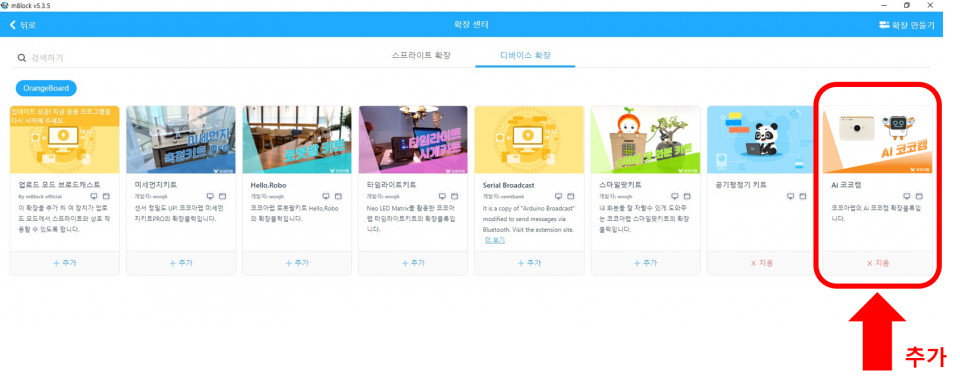Remove the Ai 코코캠 extension
960x383 pixels.
(x=878, y=263)
